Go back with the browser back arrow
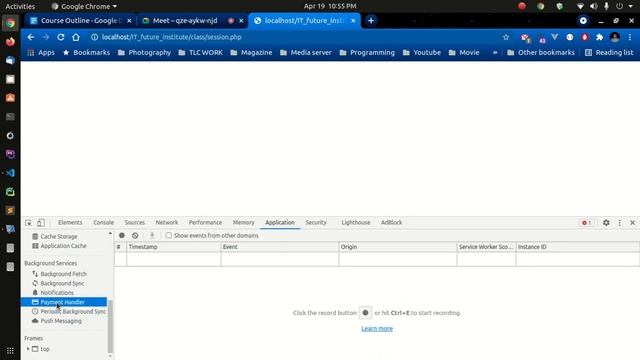 click(x=31, y=37)
